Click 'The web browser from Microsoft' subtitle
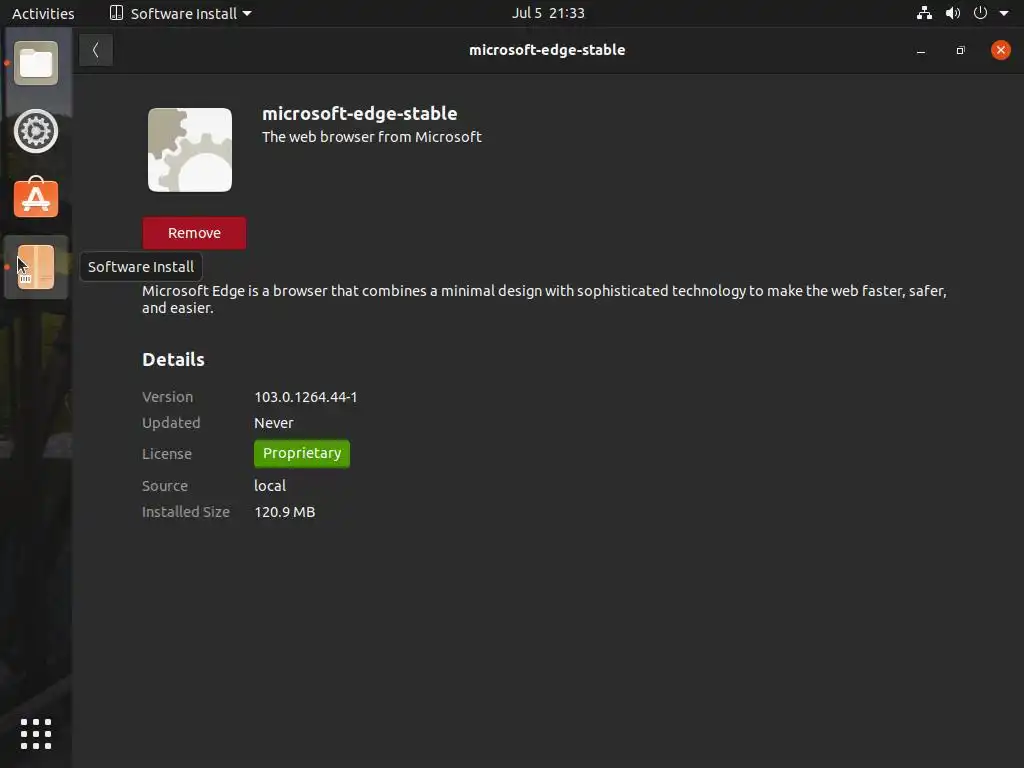 point(372,137)
